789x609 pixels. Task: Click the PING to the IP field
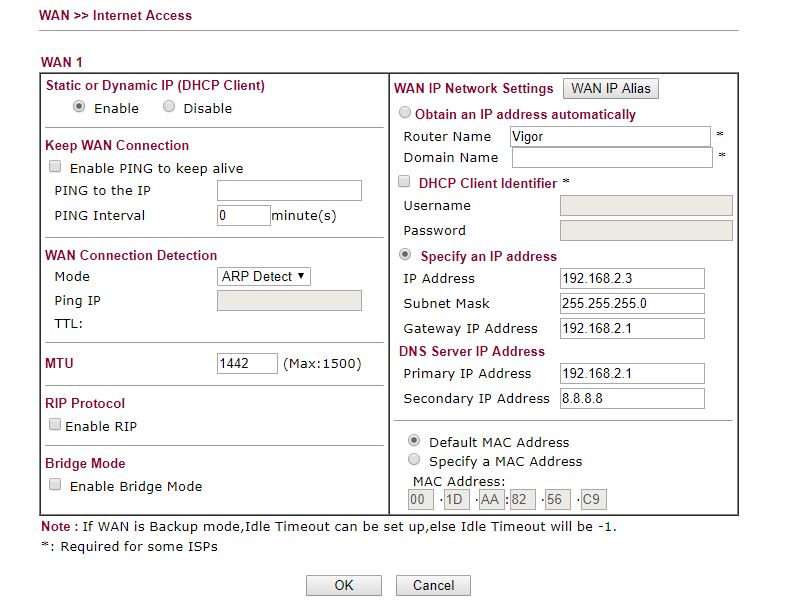click(x=289, y=191)
